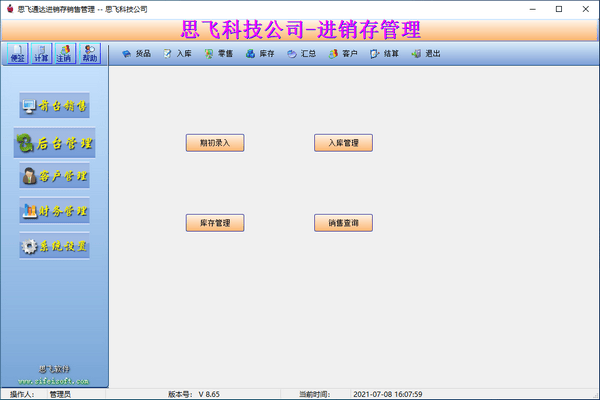This screenshot has width=600, height=400.
Task: Open the 帮助 help icon
Action: click(90, 53)
